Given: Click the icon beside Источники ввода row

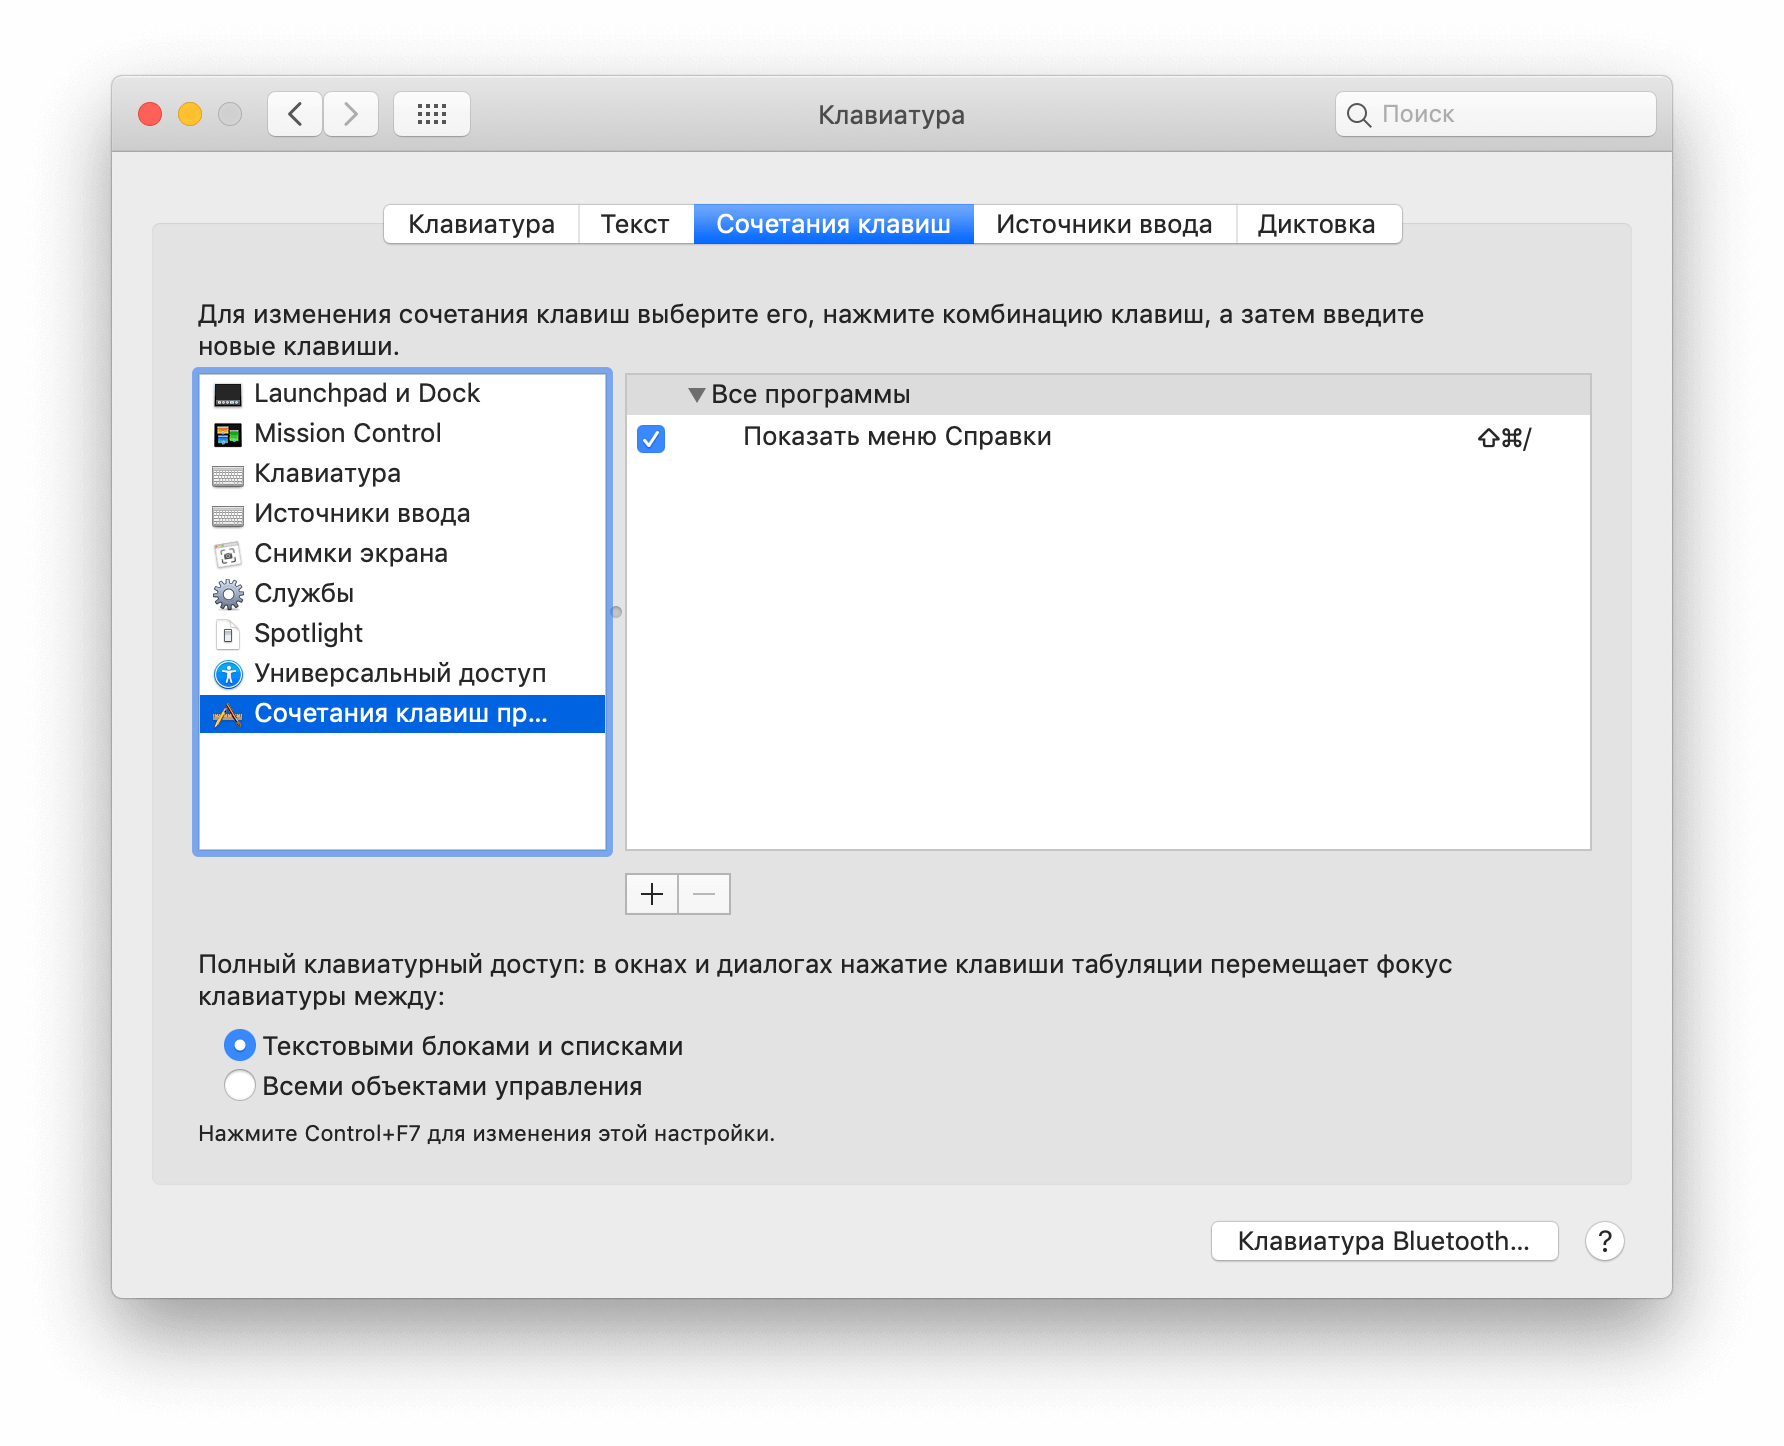Looking at the screenshot, I should click(228, 516).
